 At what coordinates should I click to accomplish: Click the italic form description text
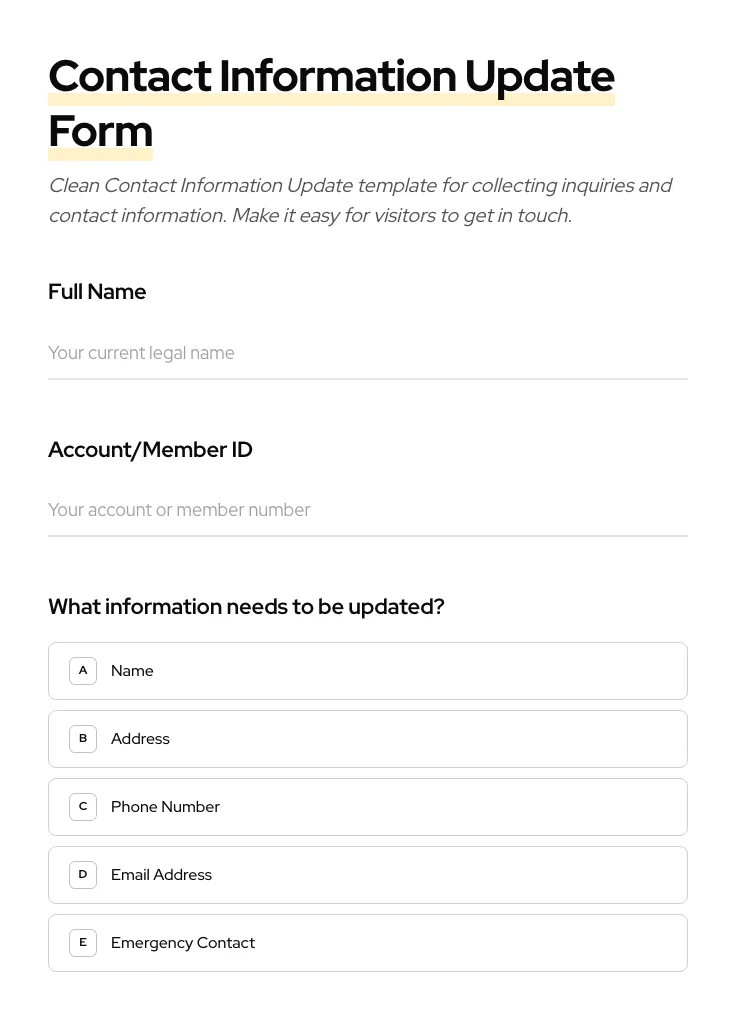[x=360, y=200]
